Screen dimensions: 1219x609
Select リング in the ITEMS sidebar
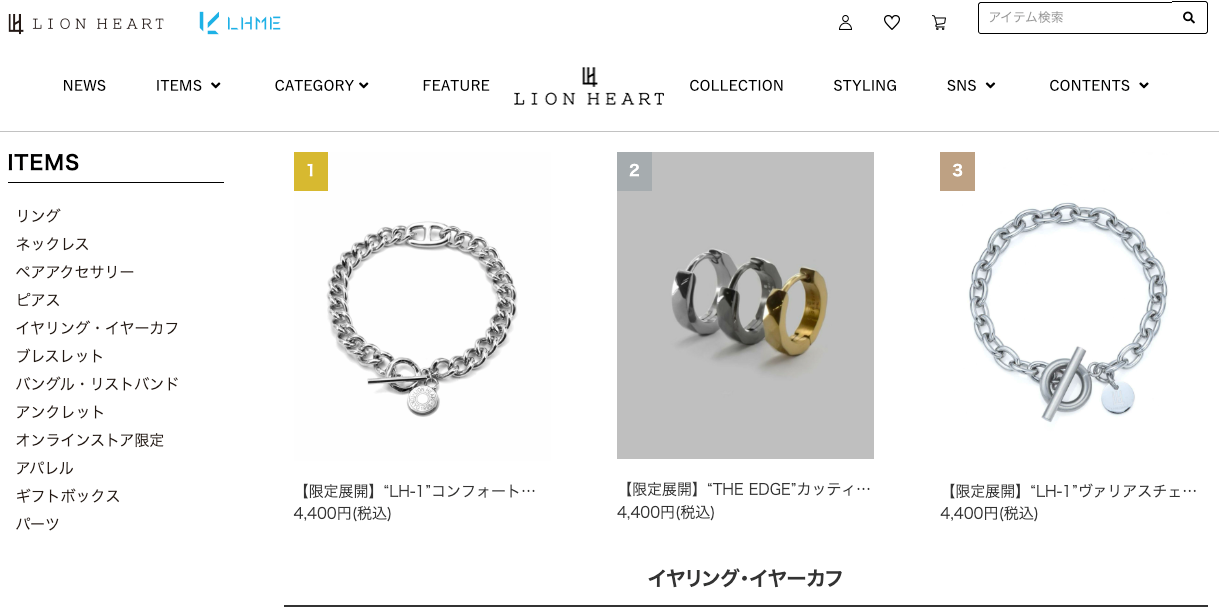[38, 216]
